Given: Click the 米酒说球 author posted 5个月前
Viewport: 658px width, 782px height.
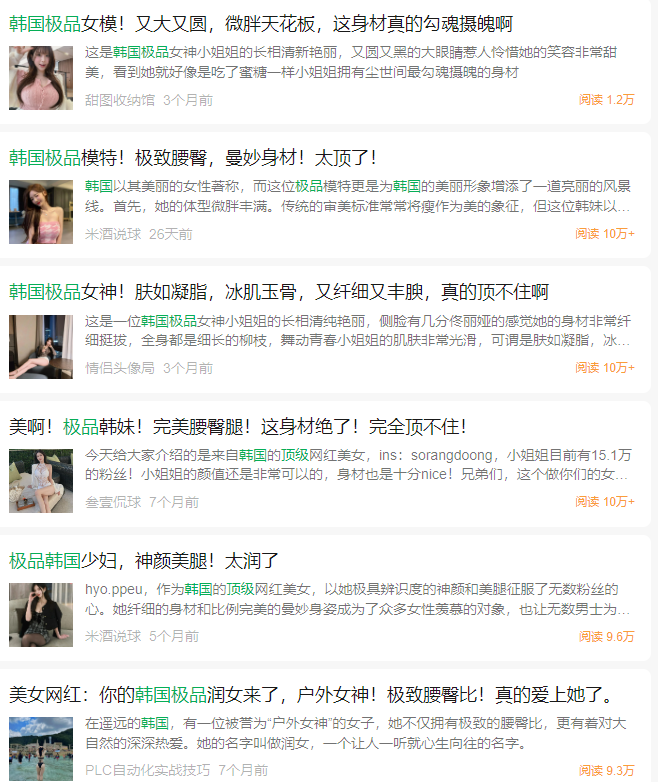Looking at the screenshot, I should (113, 636).
